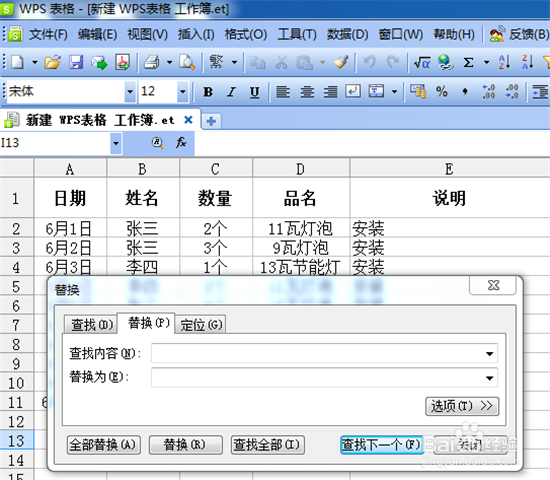Screen dimensions: 550x480
Task: Switch to the 定位(G) tab
Action: [x=201, y=324]
